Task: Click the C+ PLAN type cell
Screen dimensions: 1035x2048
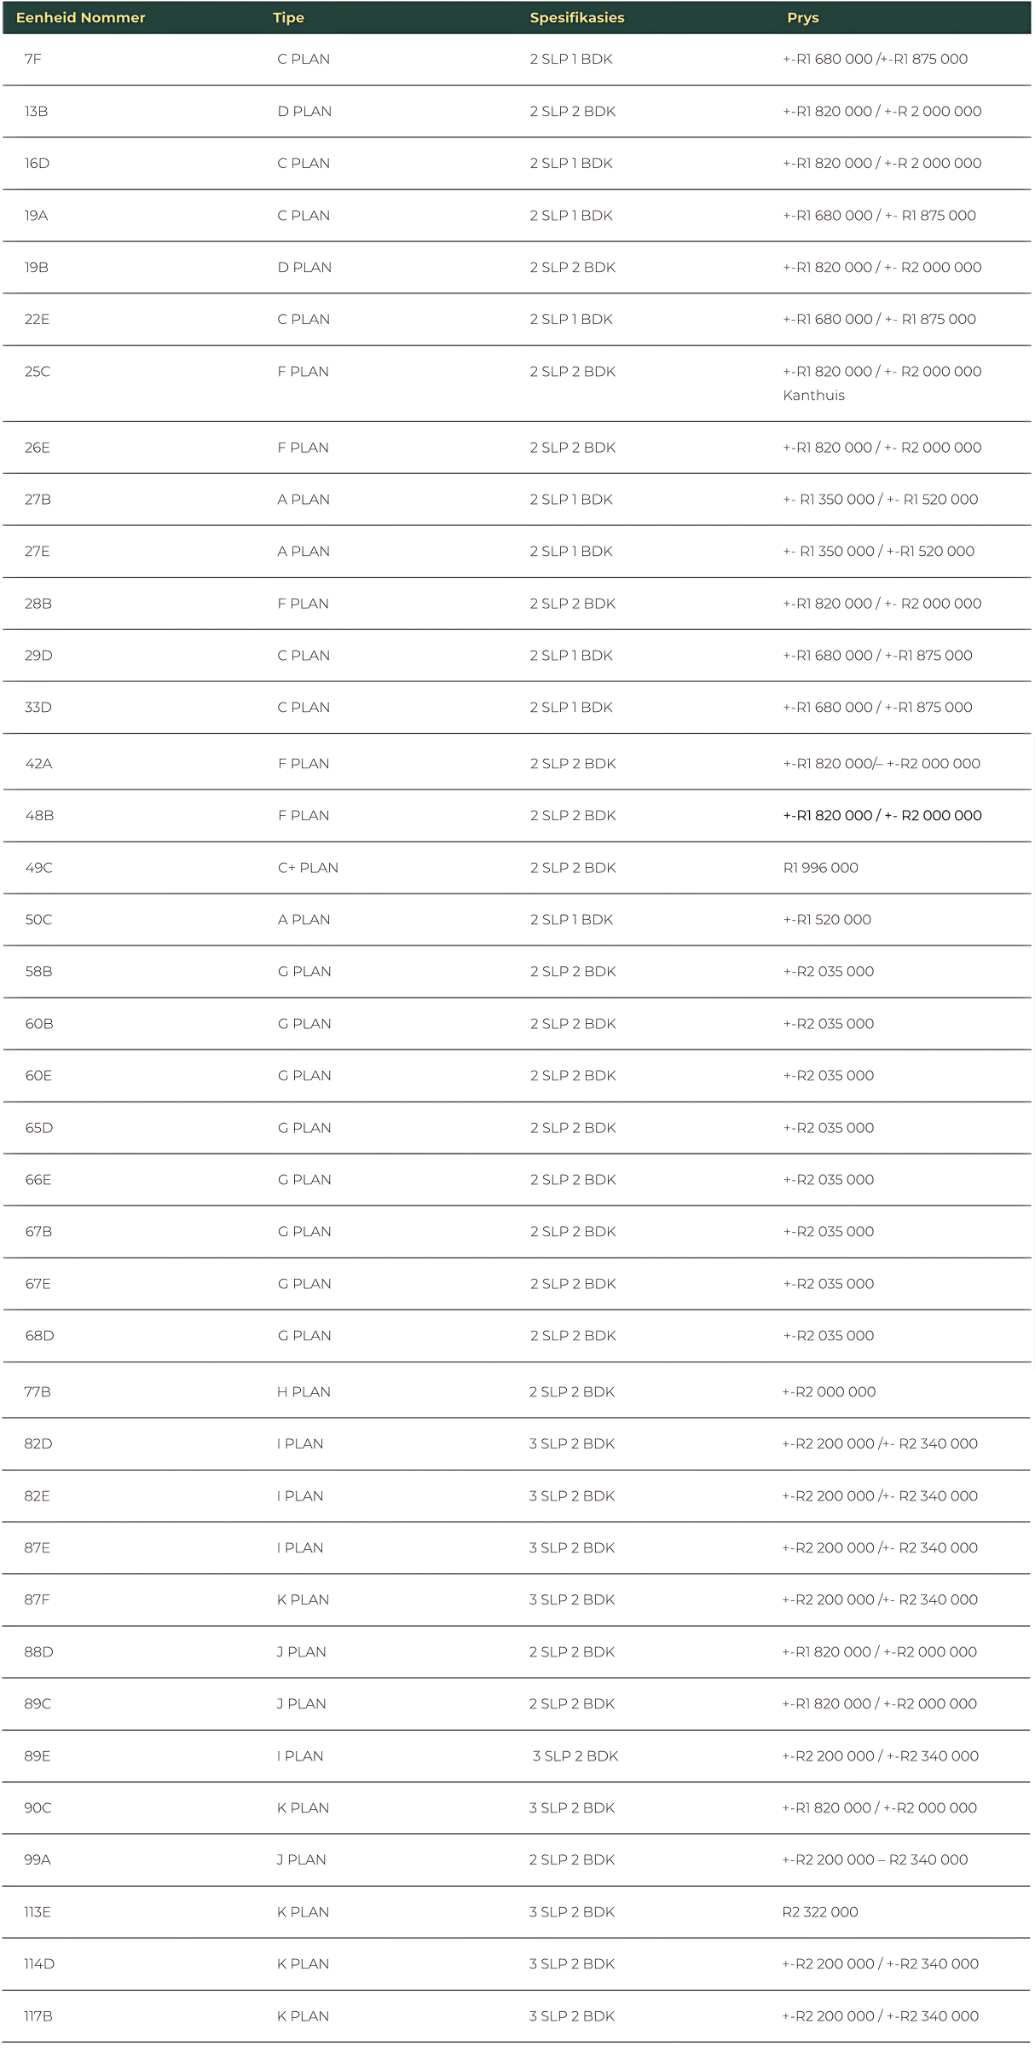Action: pyautogui.click(x=308, y=868)
